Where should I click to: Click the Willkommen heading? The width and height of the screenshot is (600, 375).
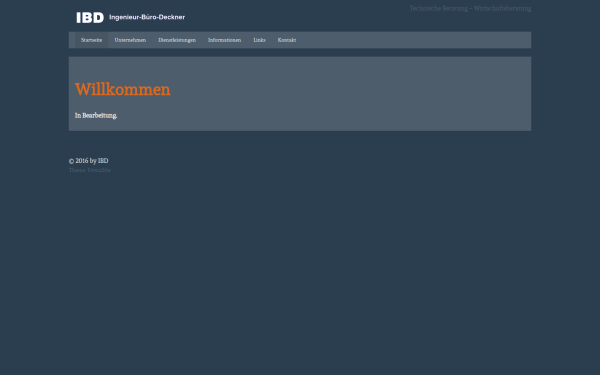click(122, 90)
